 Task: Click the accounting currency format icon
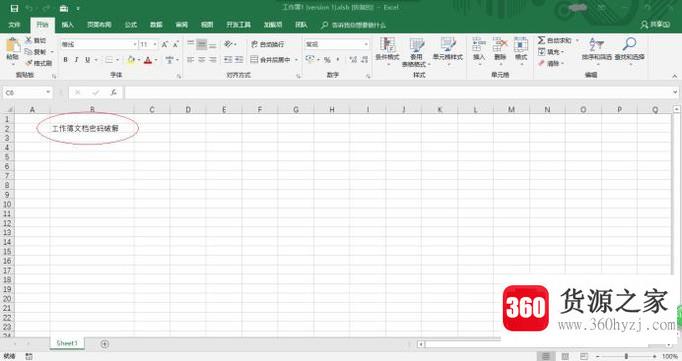(310, 59)
